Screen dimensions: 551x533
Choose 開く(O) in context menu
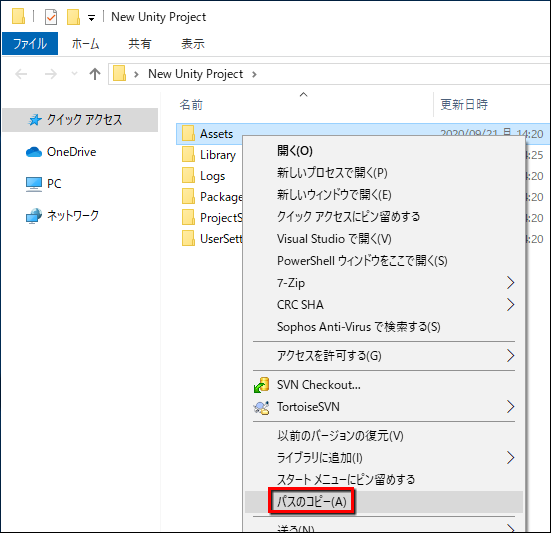pos(294,151)
